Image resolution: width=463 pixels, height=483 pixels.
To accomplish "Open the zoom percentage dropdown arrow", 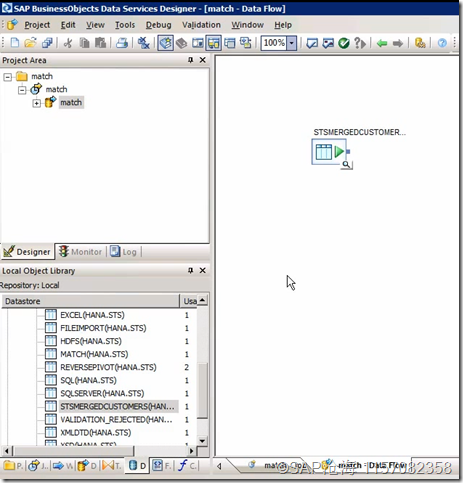I will click(292, 43).
